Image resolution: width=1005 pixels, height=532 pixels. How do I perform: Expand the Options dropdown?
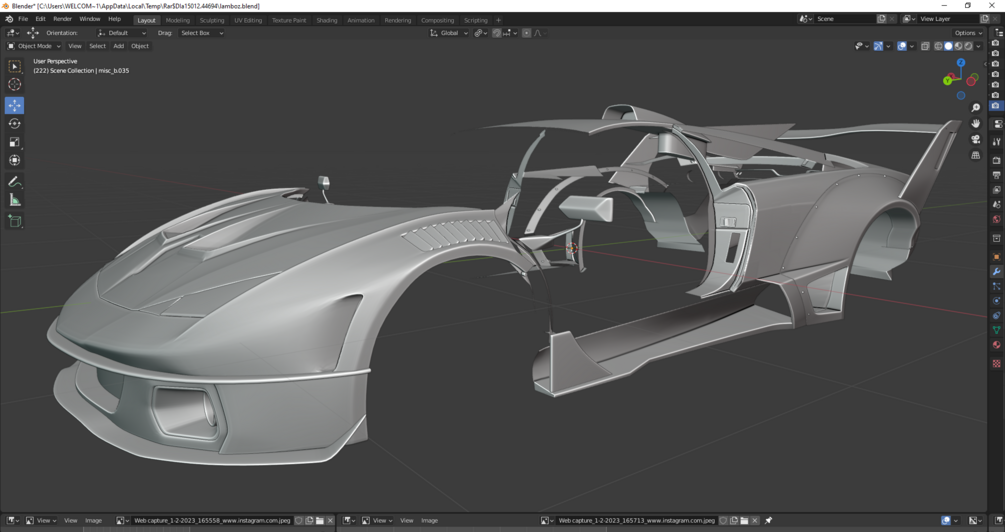coord(968,33)
